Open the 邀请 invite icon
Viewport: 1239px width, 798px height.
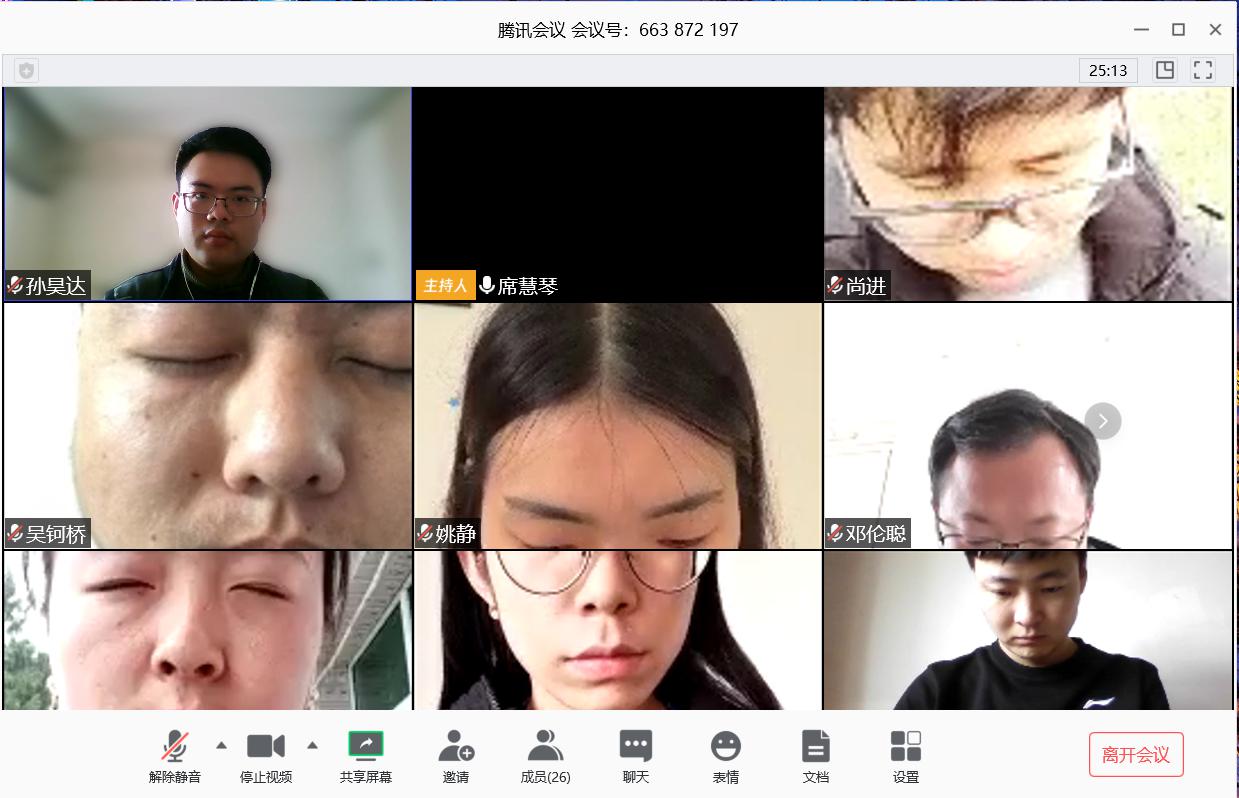tap(456, 756)
